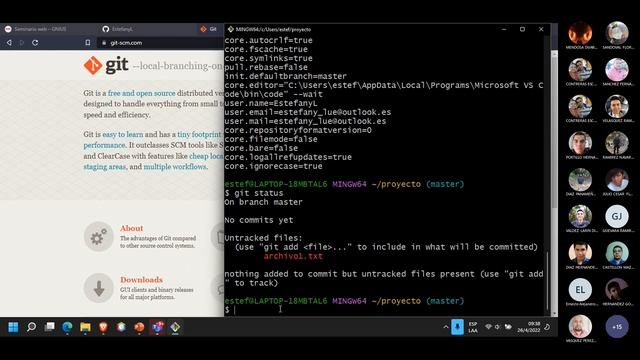Click the Wi-Fi tray icon

point(488,327)
